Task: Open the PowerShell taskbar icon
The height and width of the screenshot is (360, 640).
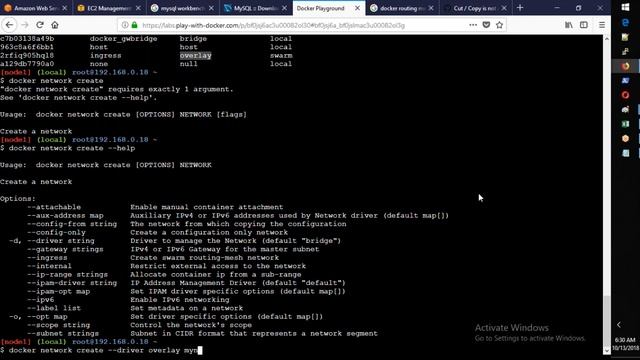Action: [625, 80]
